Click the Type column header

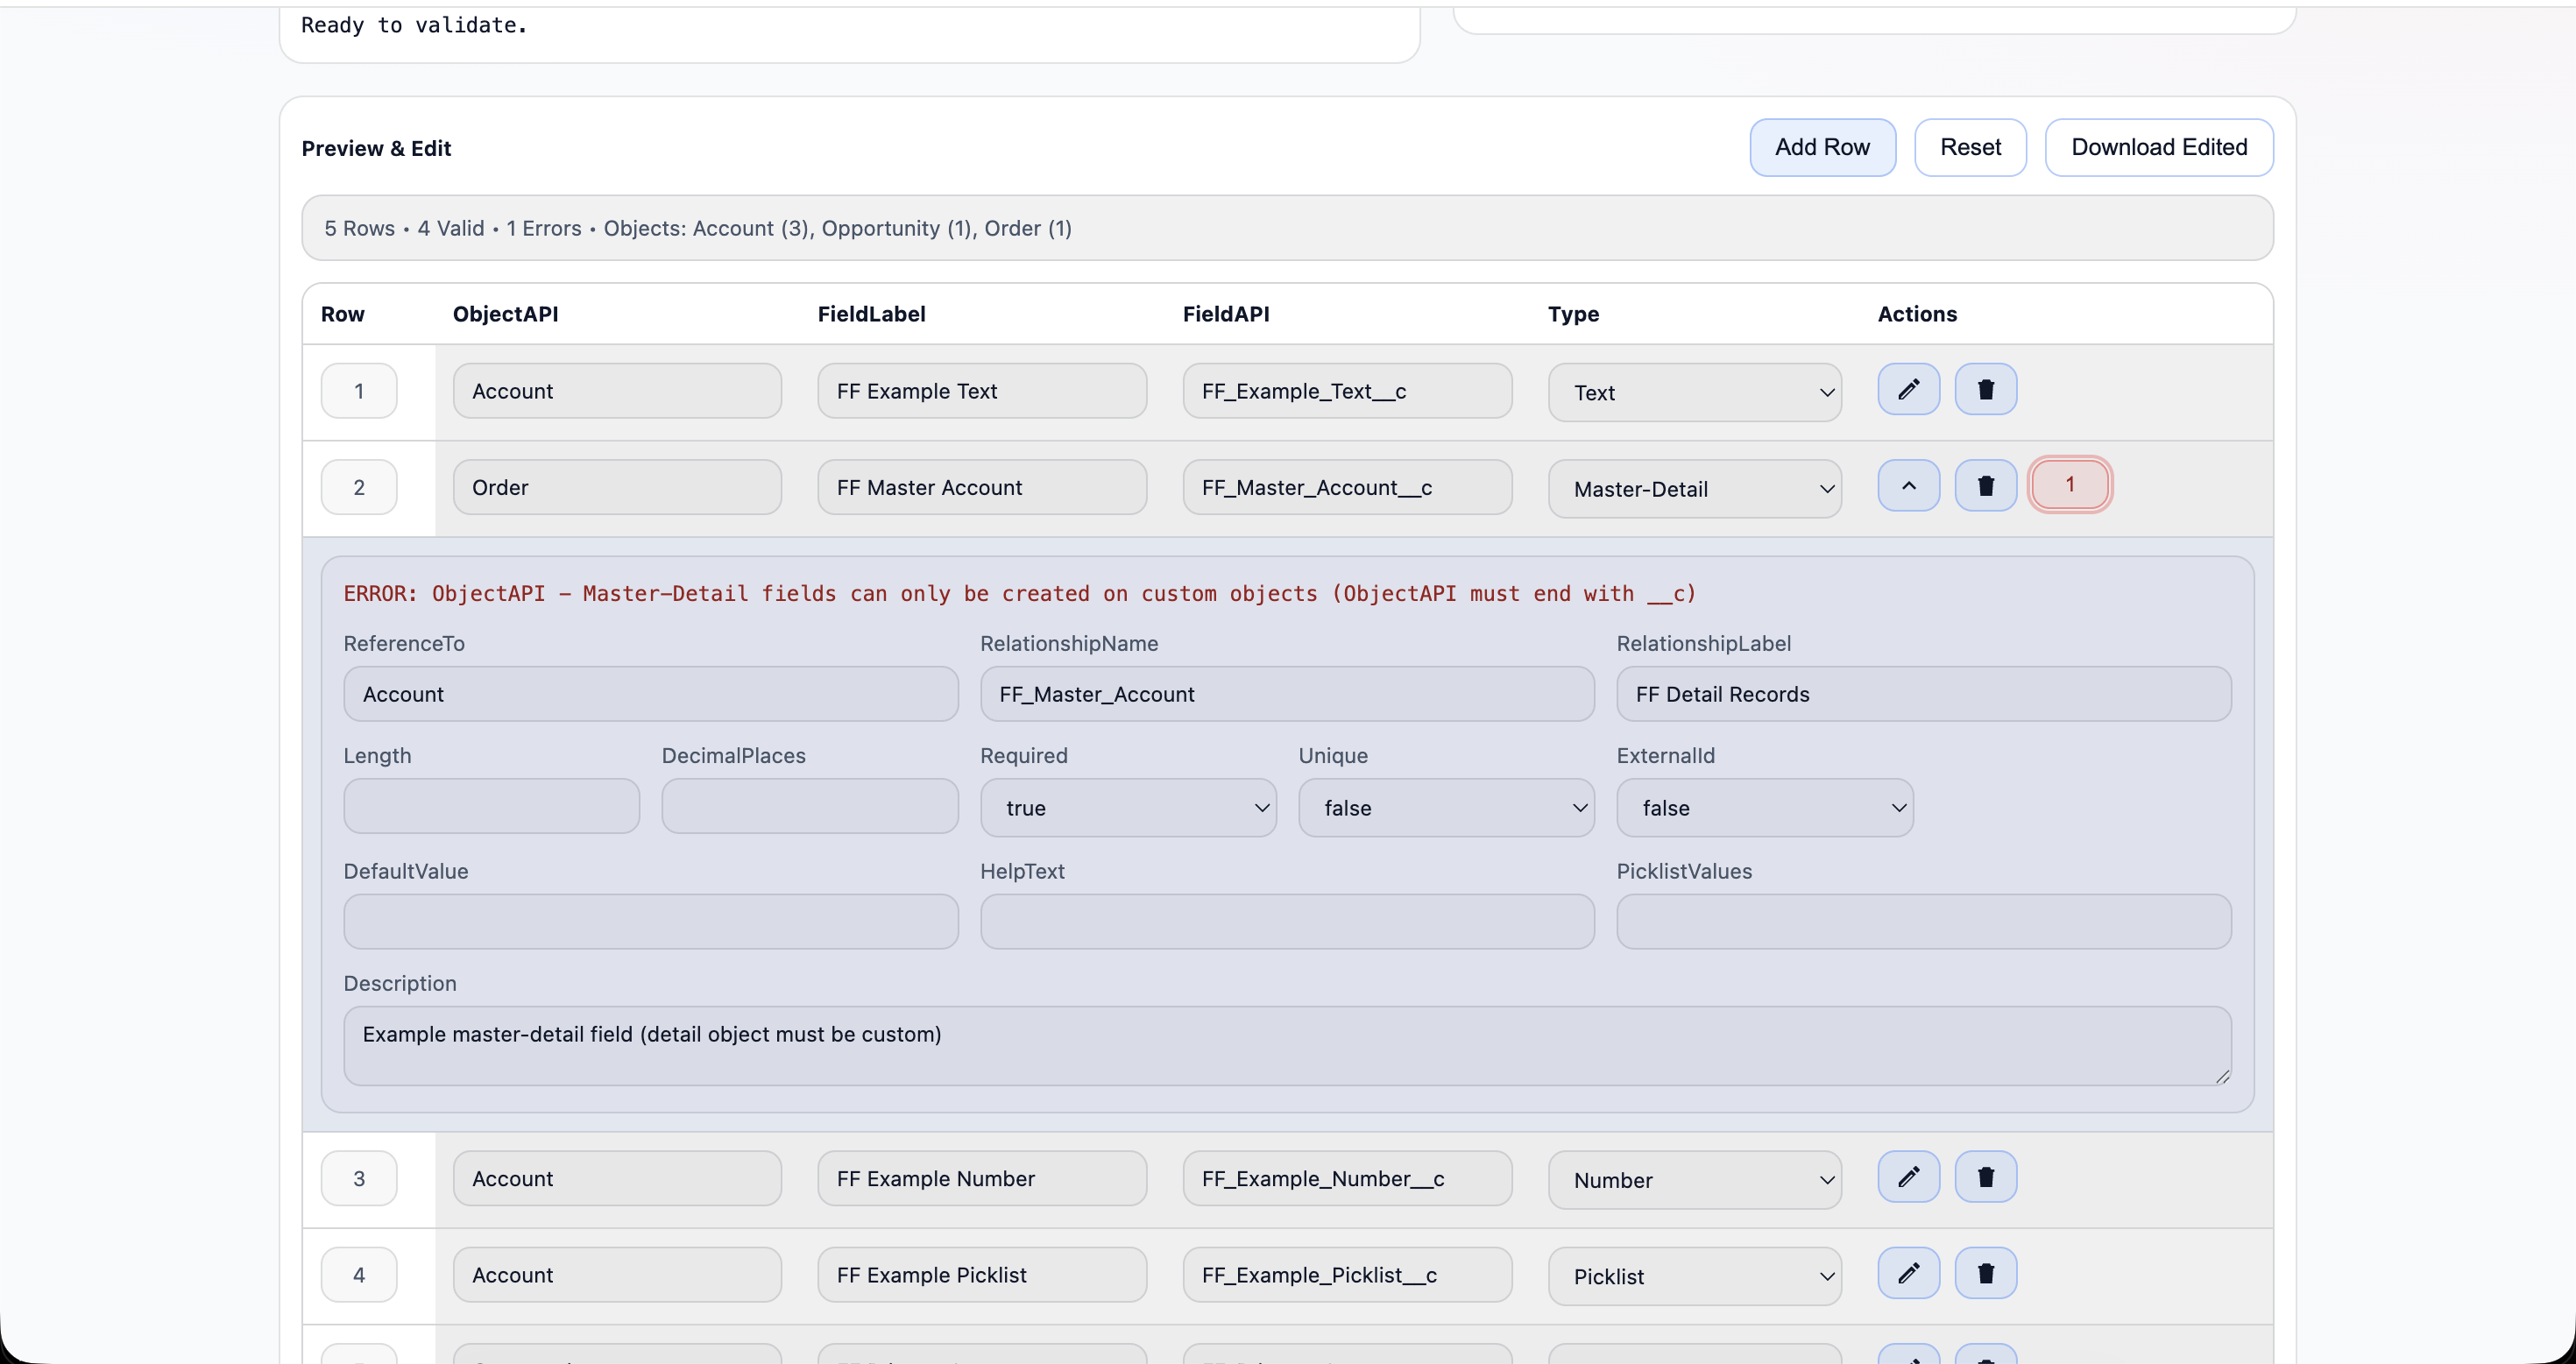1573,314
